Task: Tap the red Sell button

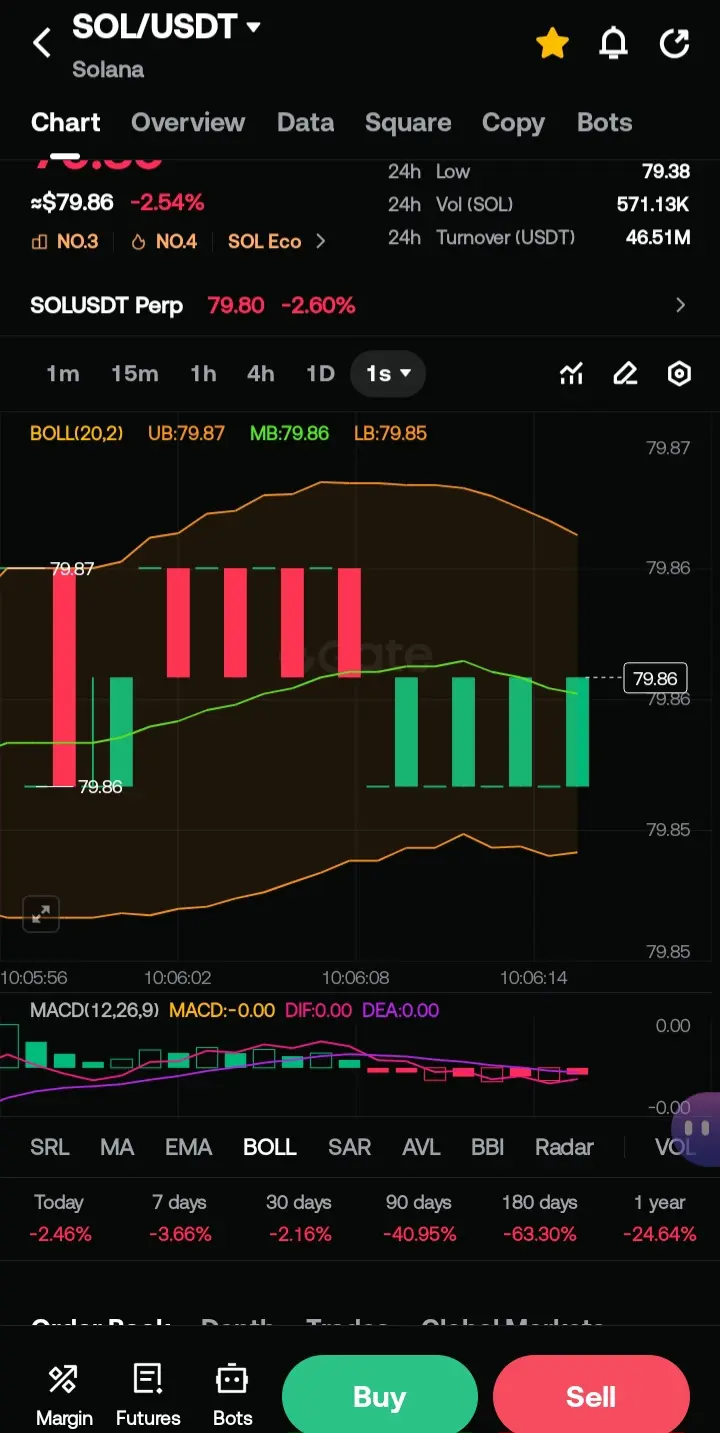Action: tap(591, 1396)
